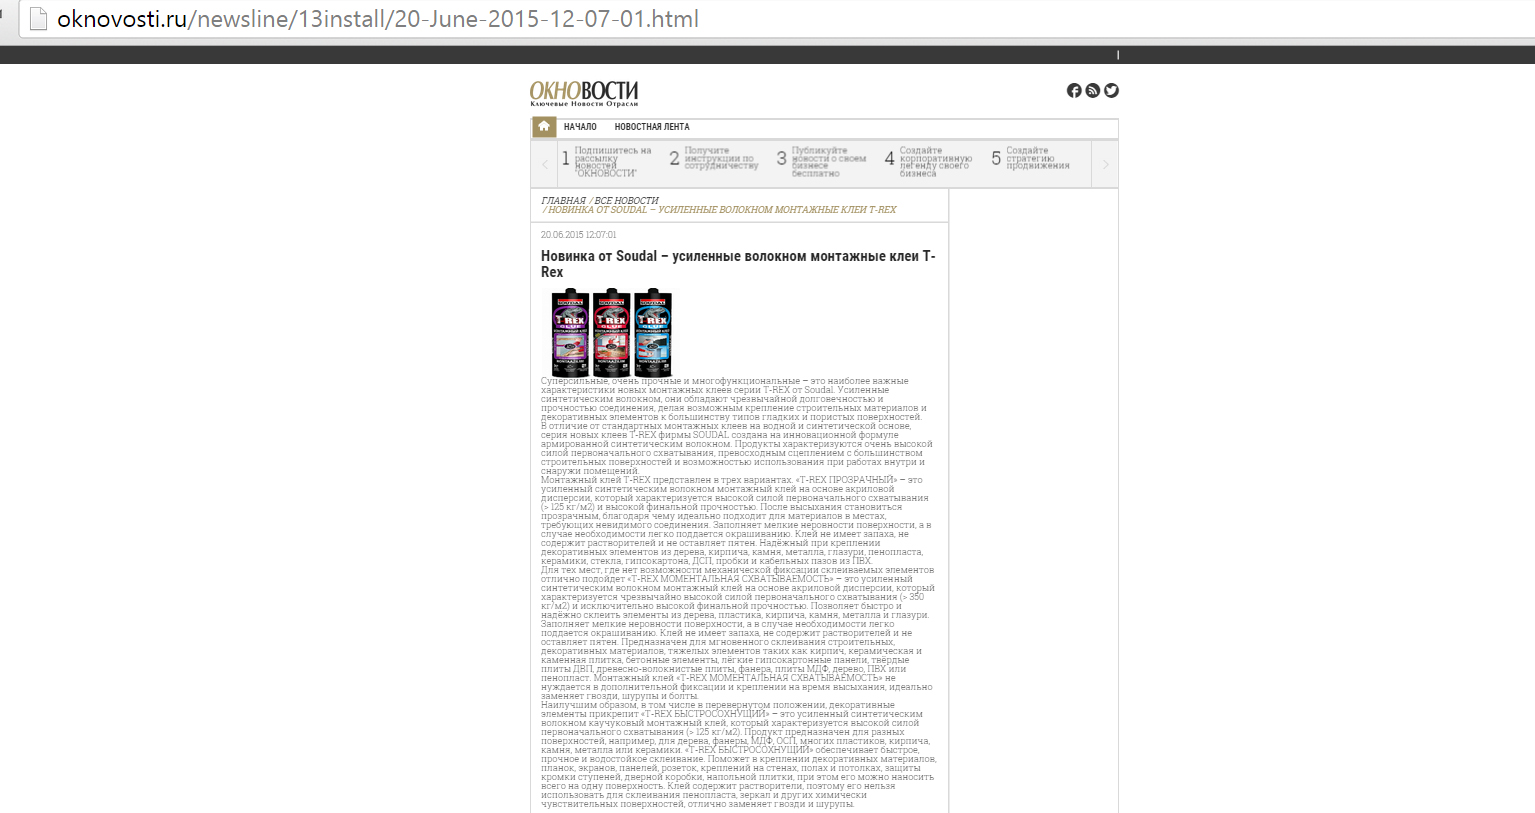This screenshot has height=813, width=1535.
Task: Click the article date 20.06.2015 12:07:01
Action: point(579,235)
